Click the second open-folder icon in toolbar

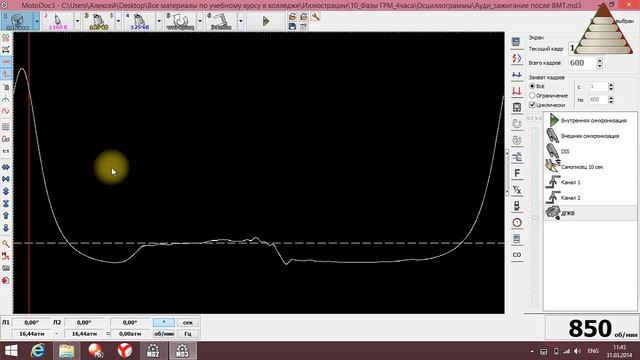coord(304,17)
